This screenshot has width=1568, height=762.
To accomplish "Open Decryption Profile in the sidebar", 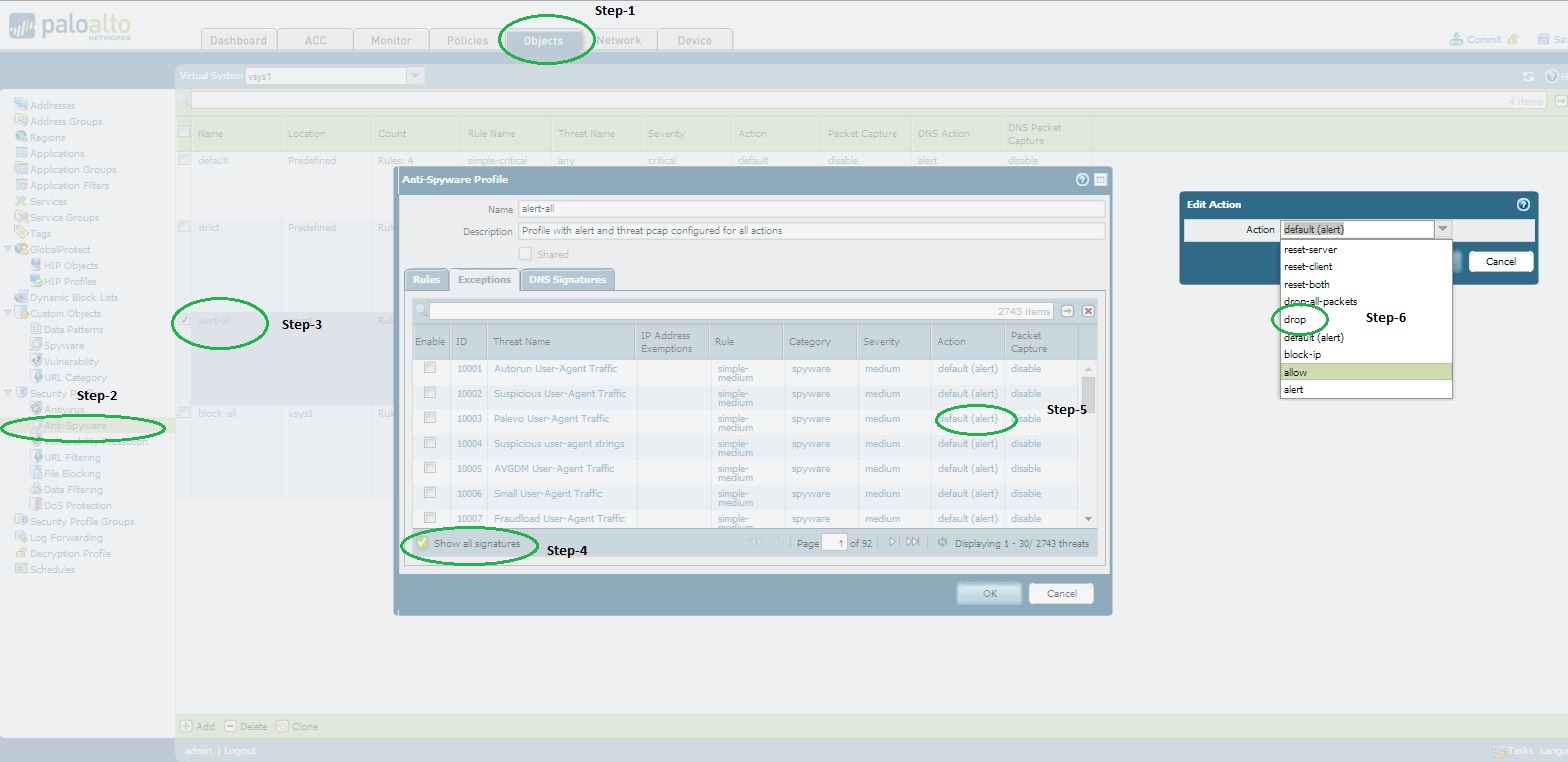I will (70, 553).
